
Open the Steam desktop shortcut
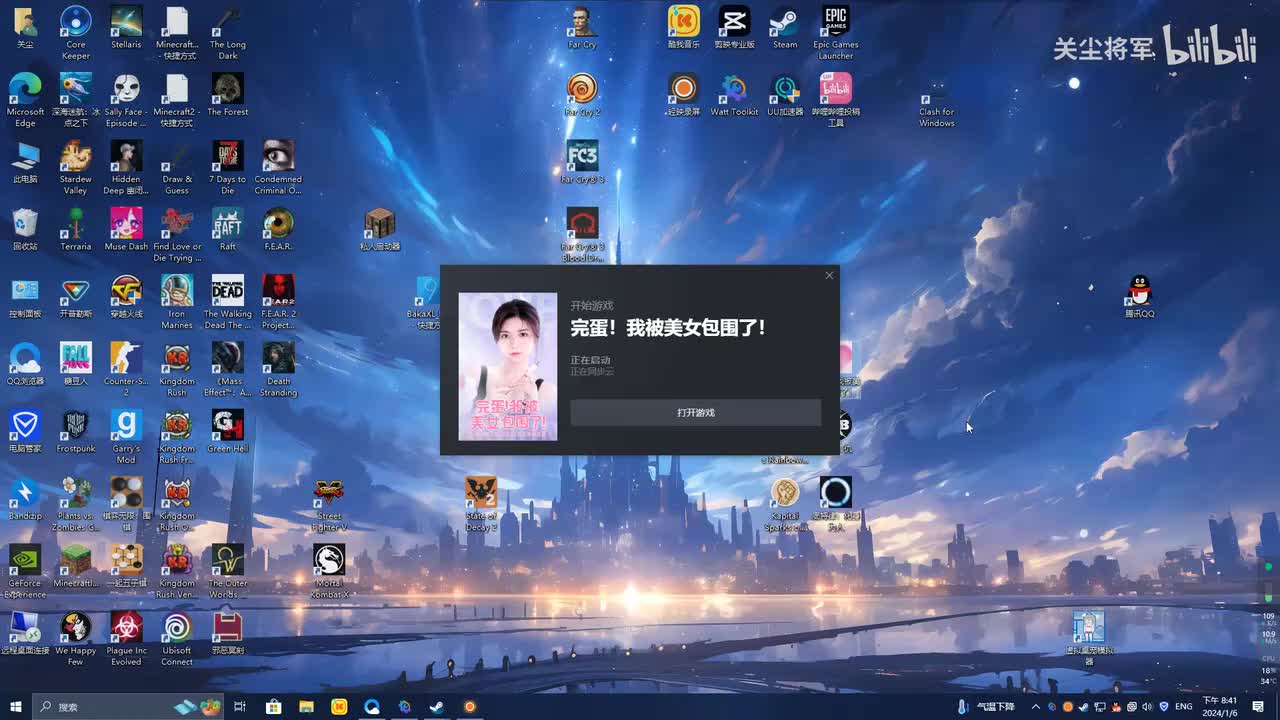[785, 28]
